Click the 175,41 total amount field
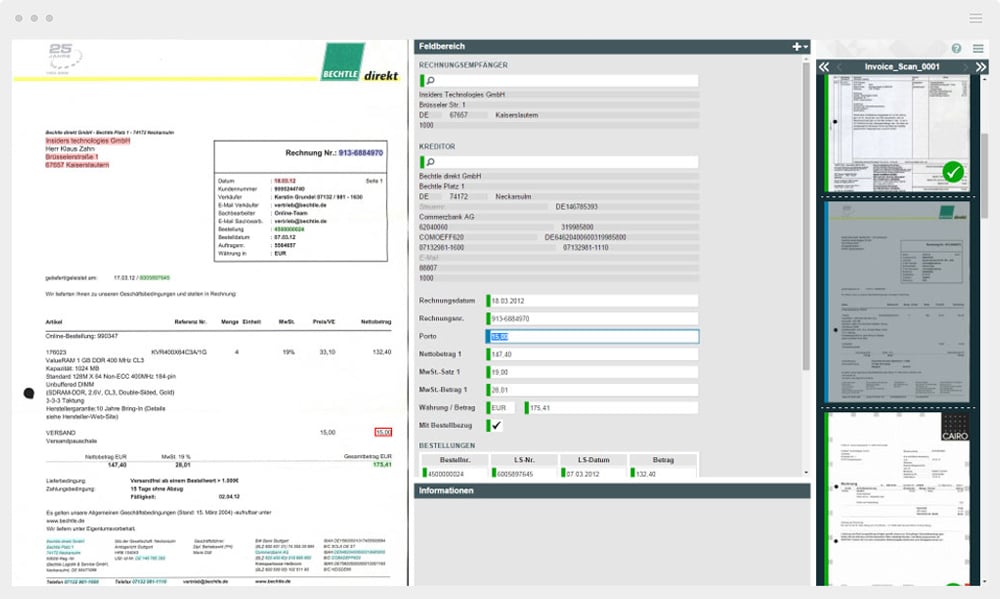This screenshot has width=1000, height=599. (x=612, y=408)
